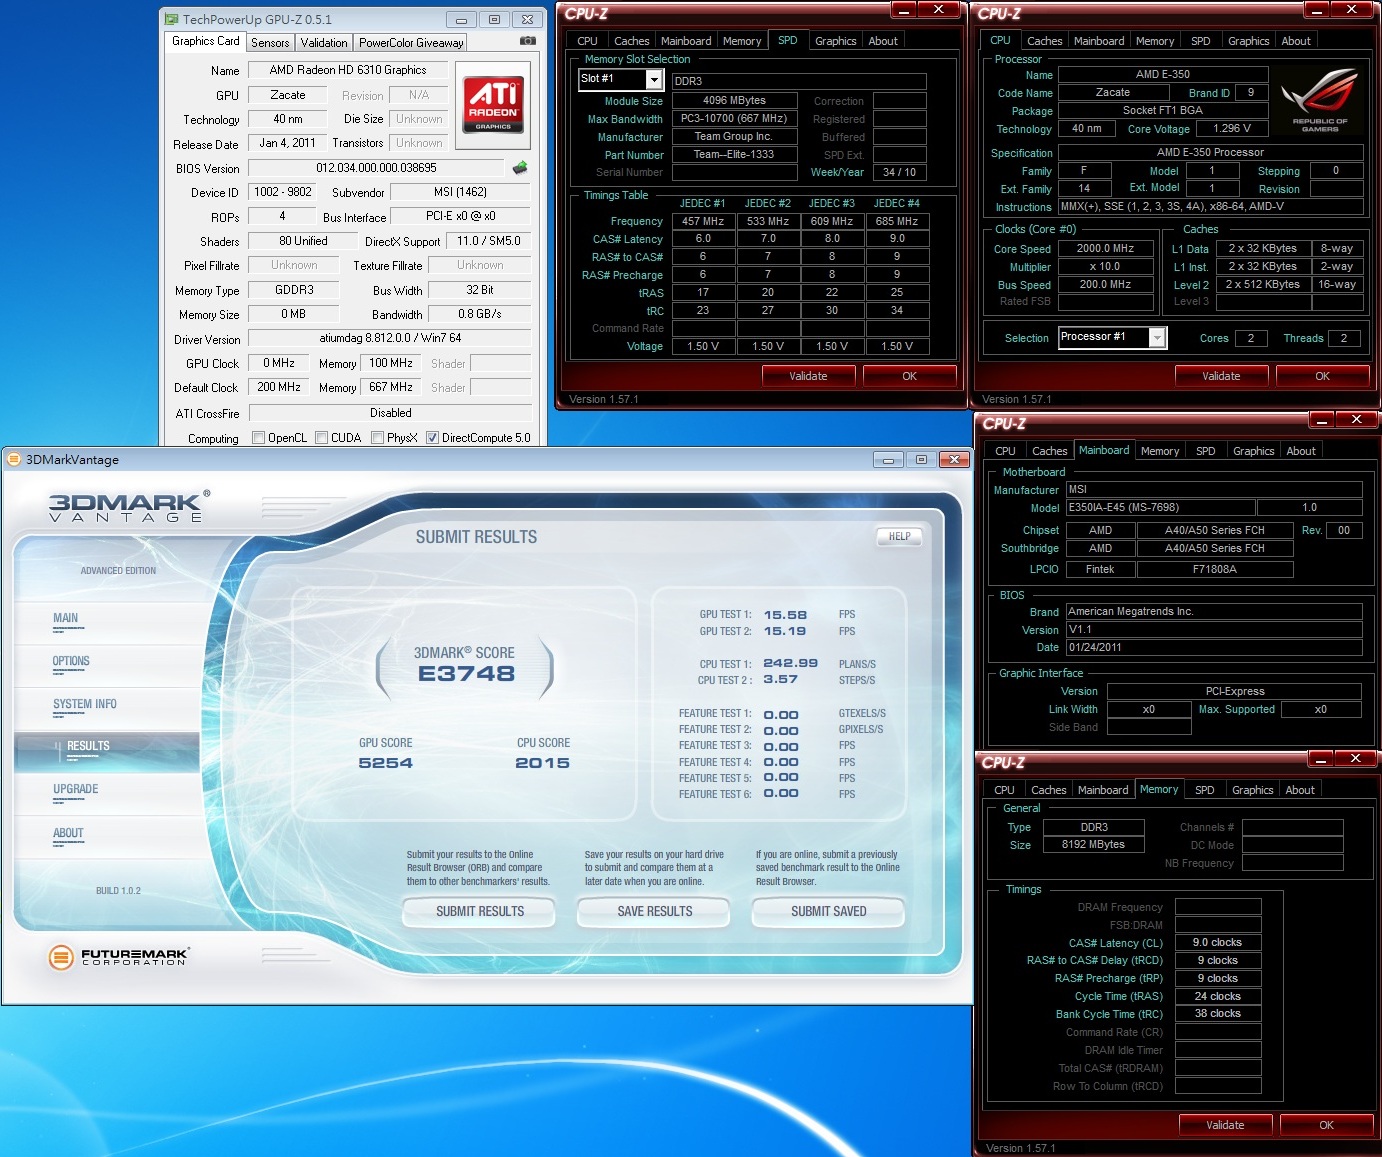Click the CPU score value 2015
The height and width of the screenshot is (1157, 1382).
pyautogui.click(x=542, y=763)
